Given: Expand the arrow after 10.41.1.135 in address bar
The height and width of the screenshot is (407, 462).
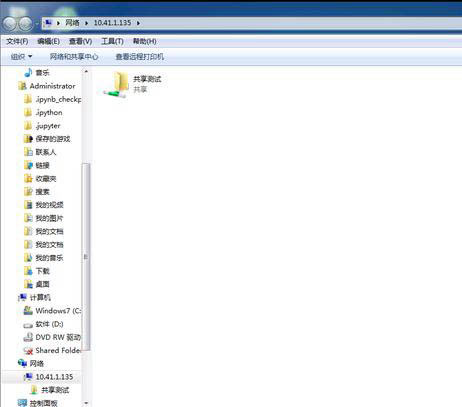Looking at the screenshot, I should click(x=138, y=23).
